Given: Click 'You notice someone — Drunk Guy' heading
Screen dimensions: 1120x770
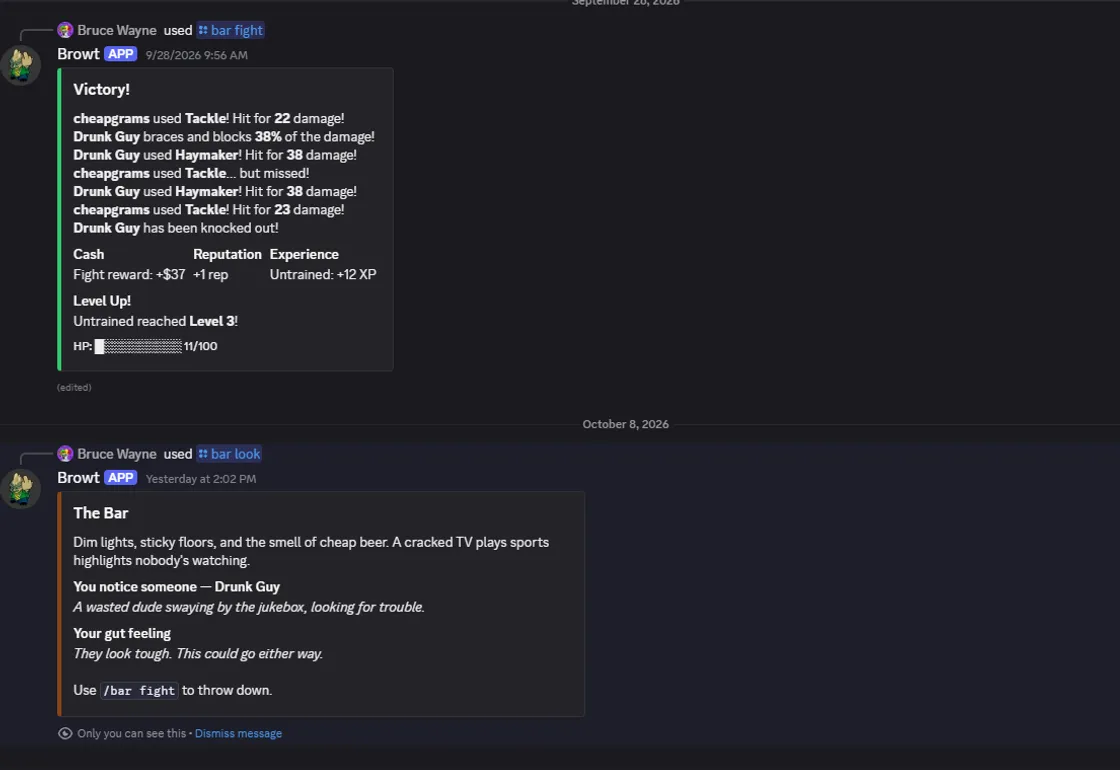Looking at the screenshot, I should [x=176, y=586].
